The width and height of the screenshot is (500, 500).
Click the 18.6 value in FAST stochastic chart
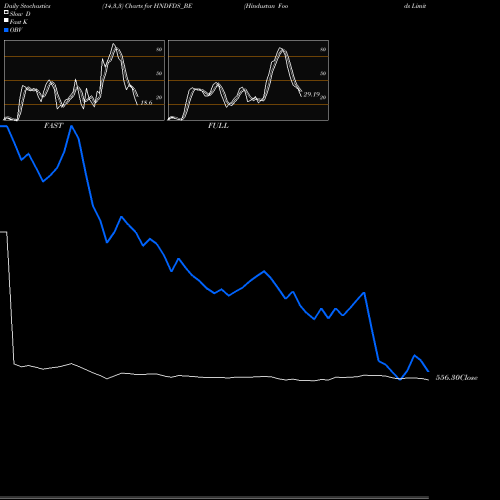146,103
